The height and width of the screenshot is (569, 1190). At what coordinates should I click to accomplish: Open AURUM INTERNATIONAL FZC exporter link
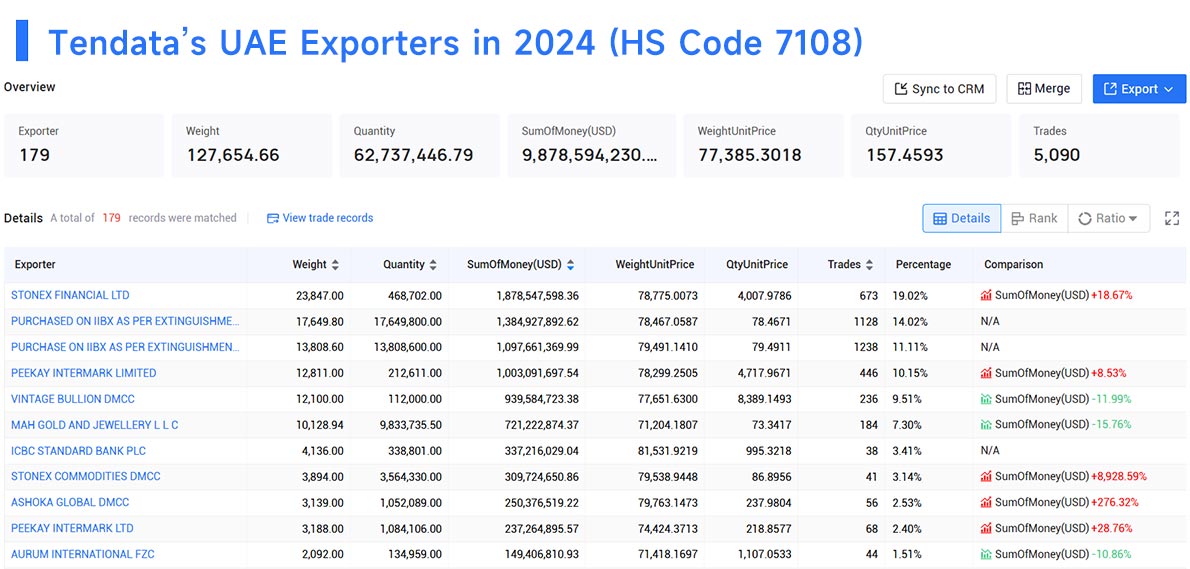(83, 554)
